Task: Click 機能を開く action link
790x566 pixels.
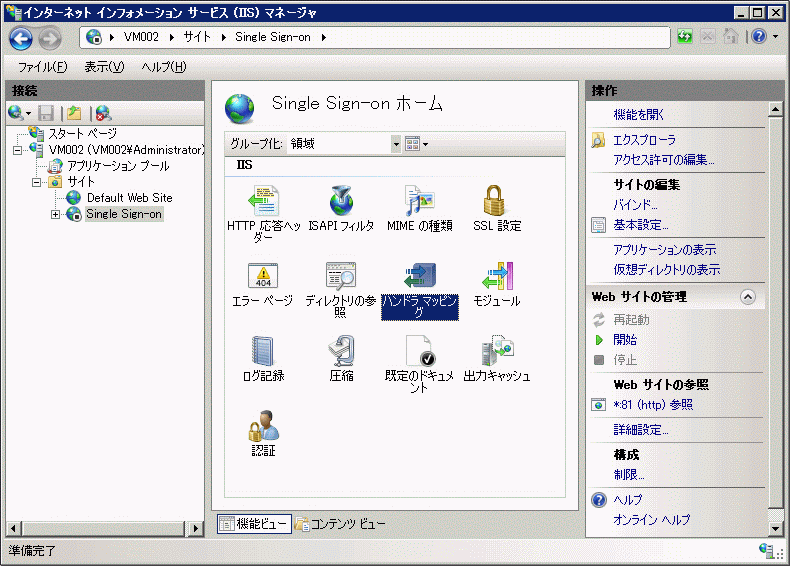Action: pyautogui.click(x=638, y=115)
